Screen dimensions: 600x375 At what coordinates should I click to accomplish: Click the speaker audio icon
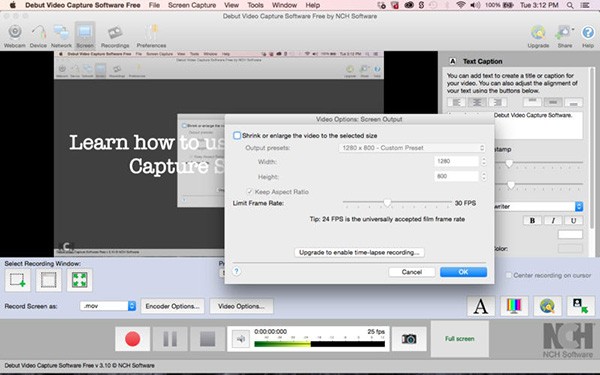tap(241, 339)
